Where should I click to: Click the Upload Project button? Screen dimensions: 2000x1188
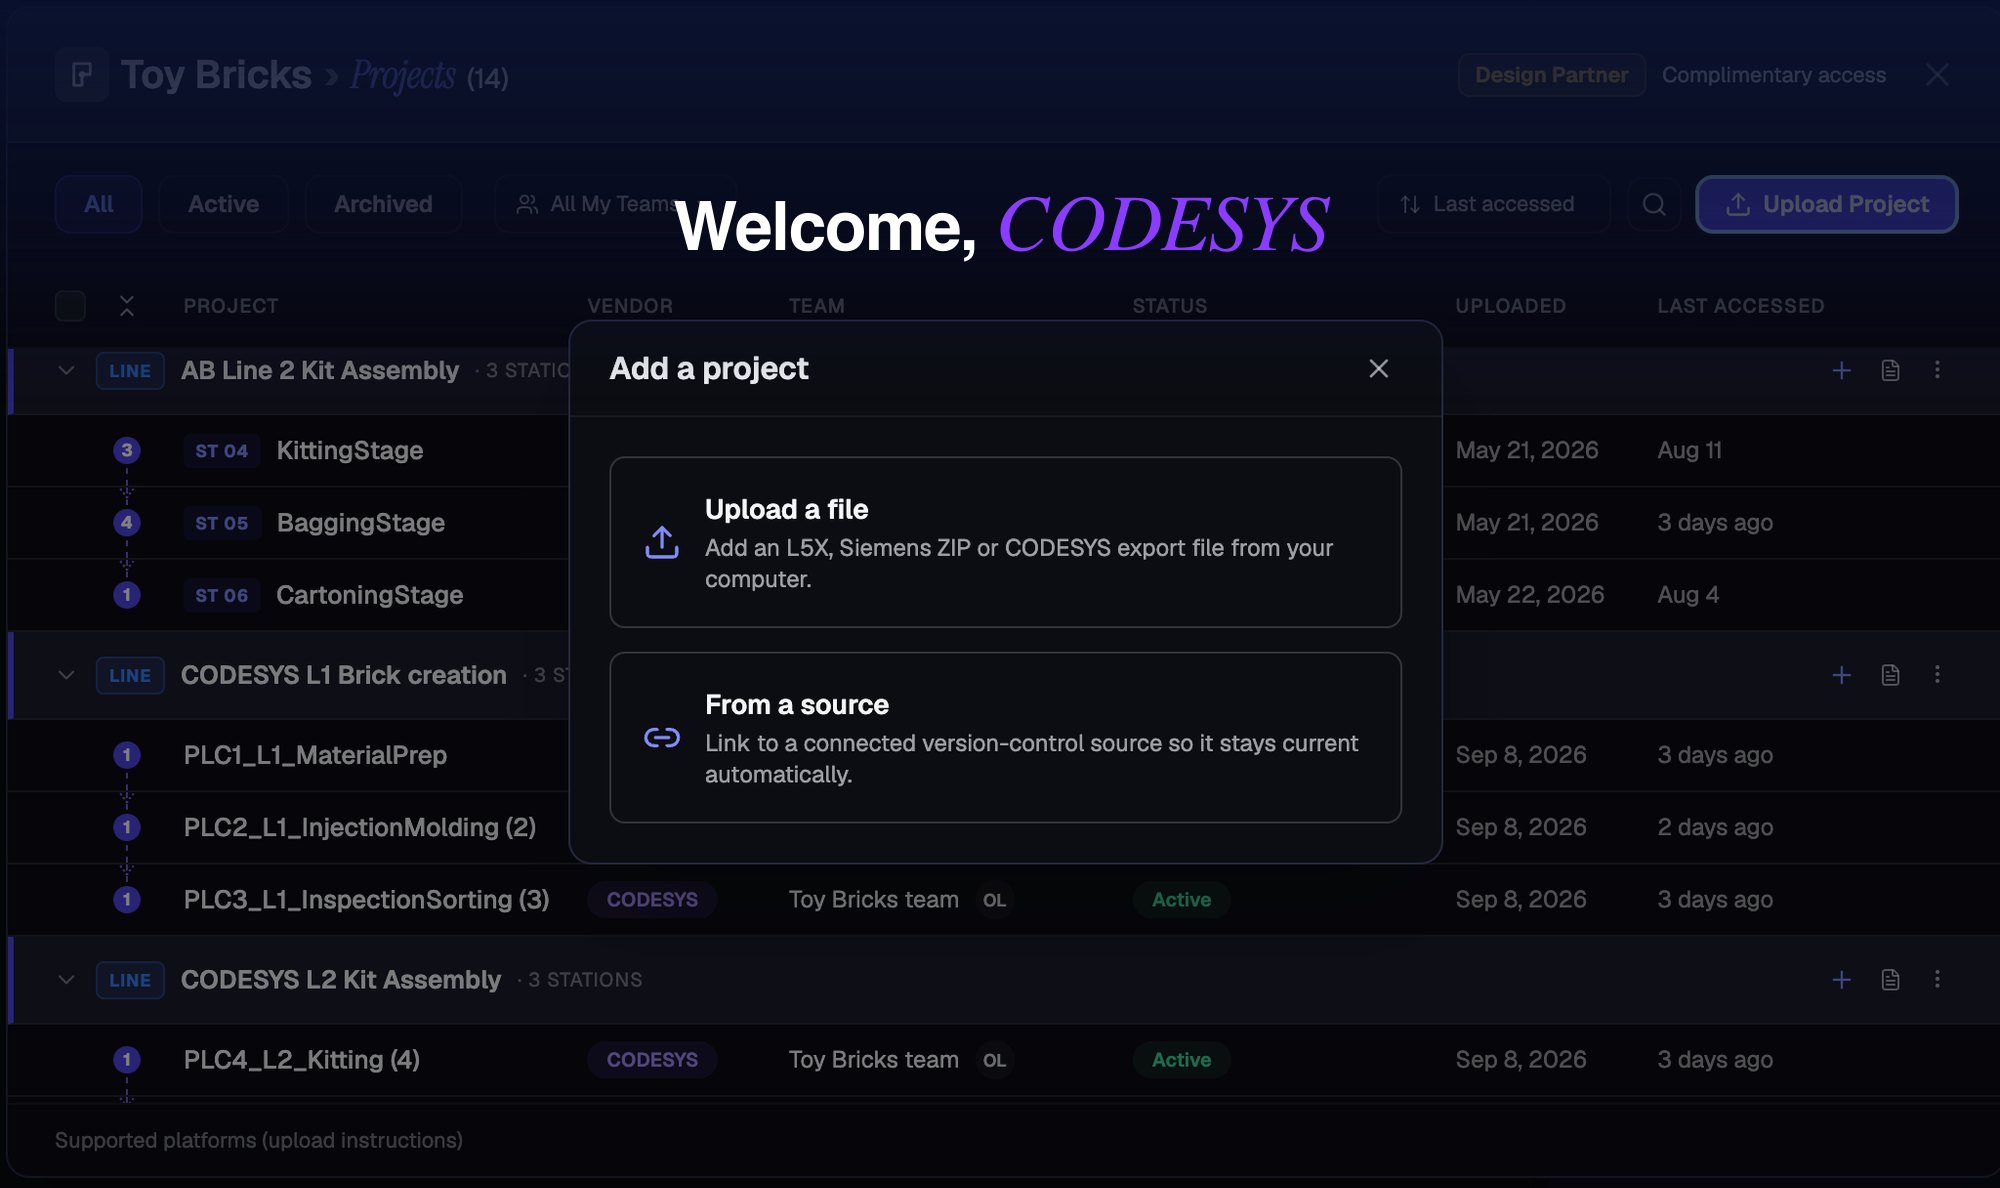click(1827, 204)
